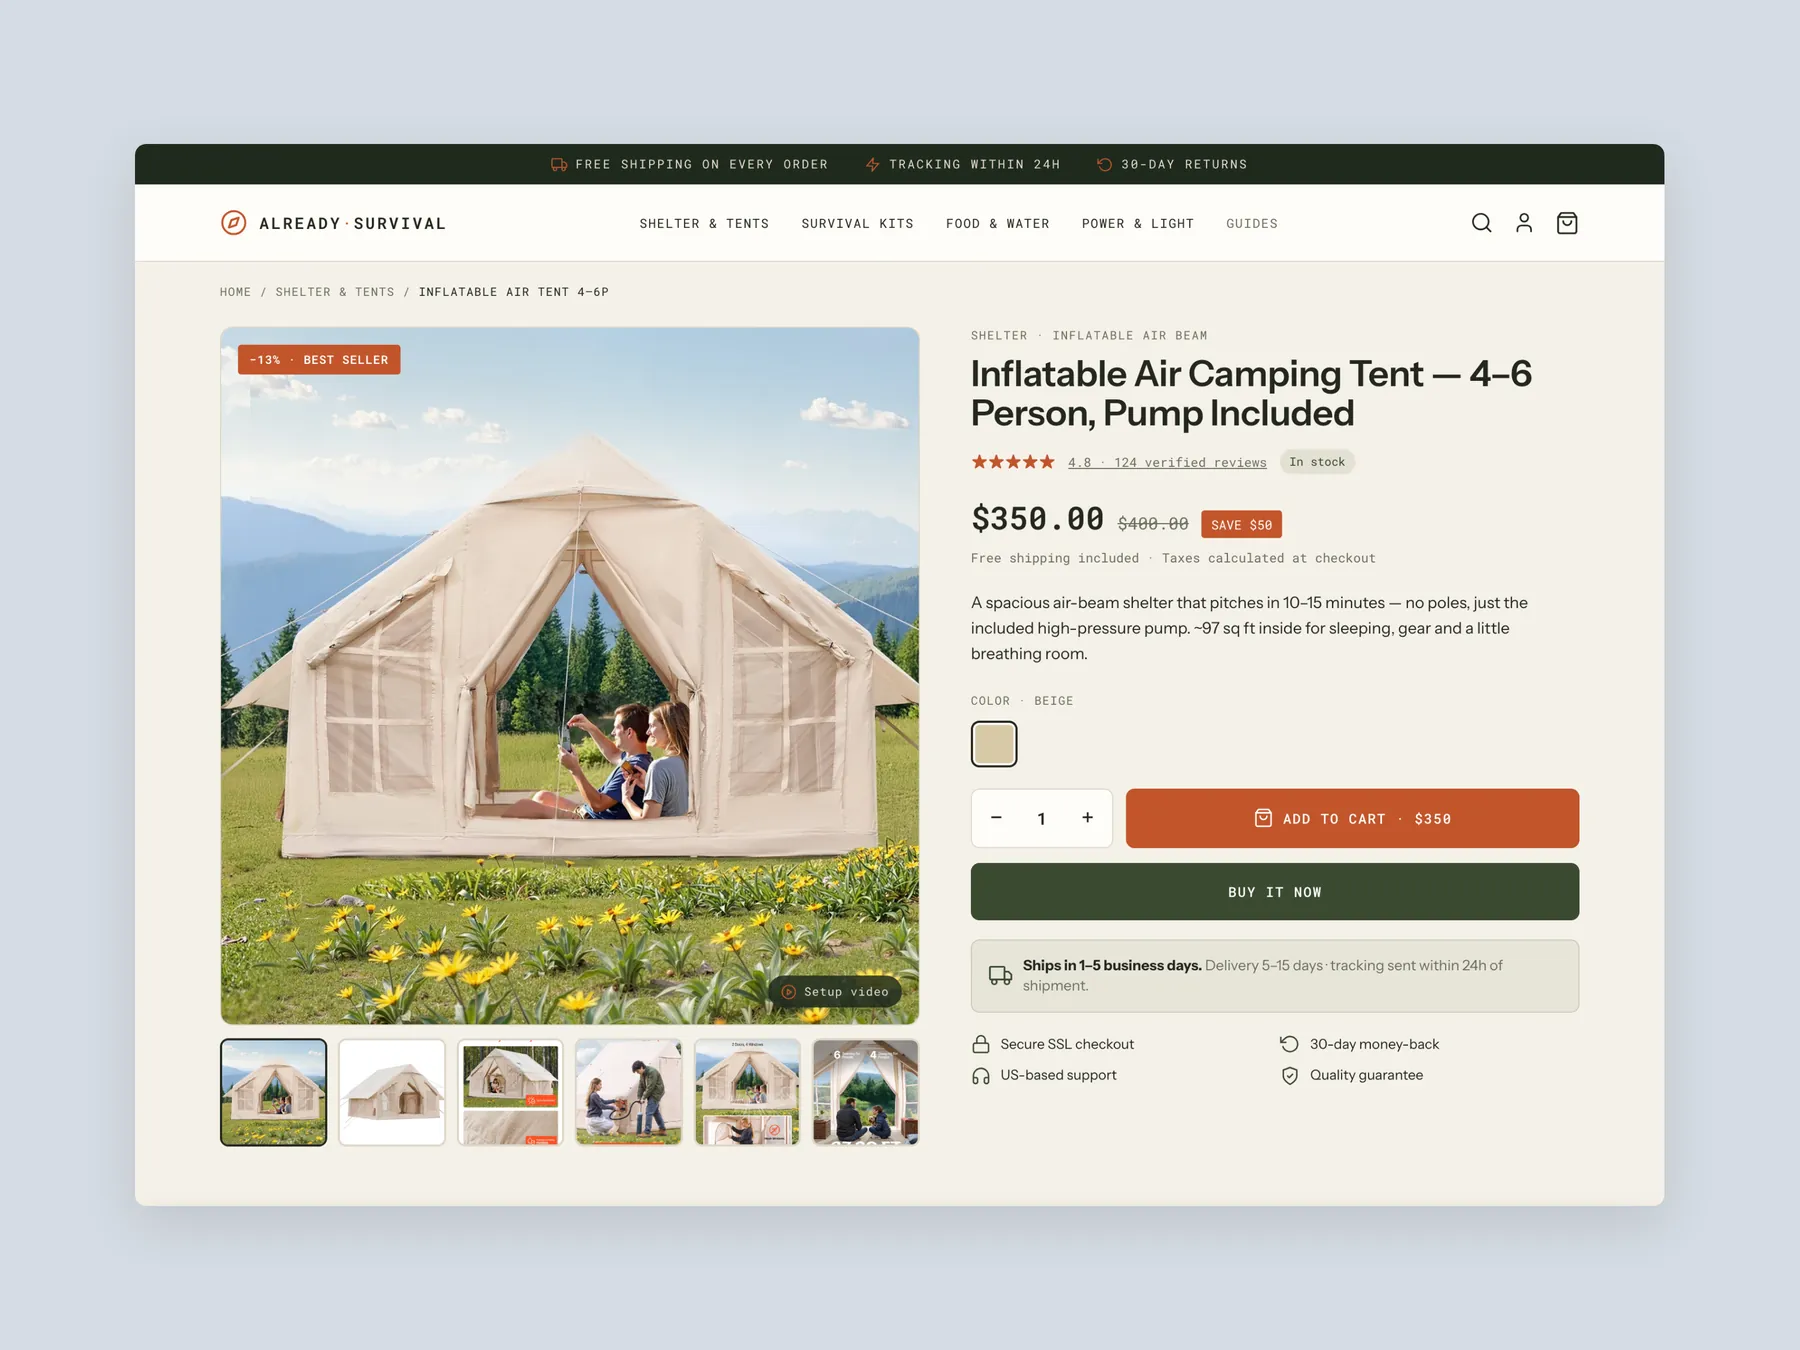Open Food & Water menu
Screen dimensions: 1800x1350
997,224
